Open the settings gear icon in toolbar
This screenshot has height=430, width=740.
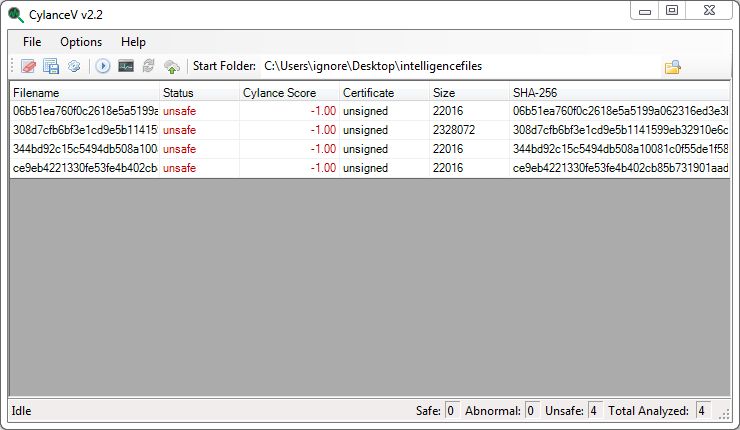(73, 67)
